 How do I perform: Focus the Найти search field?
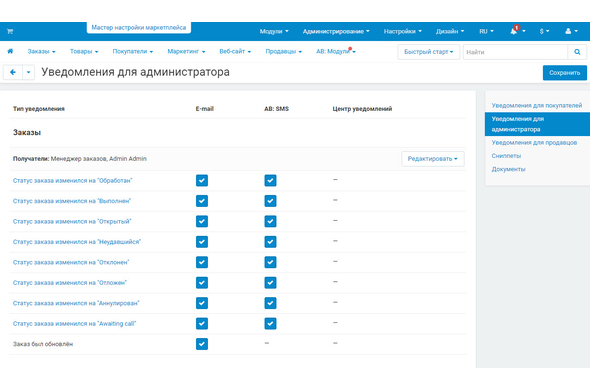(515, 52)
